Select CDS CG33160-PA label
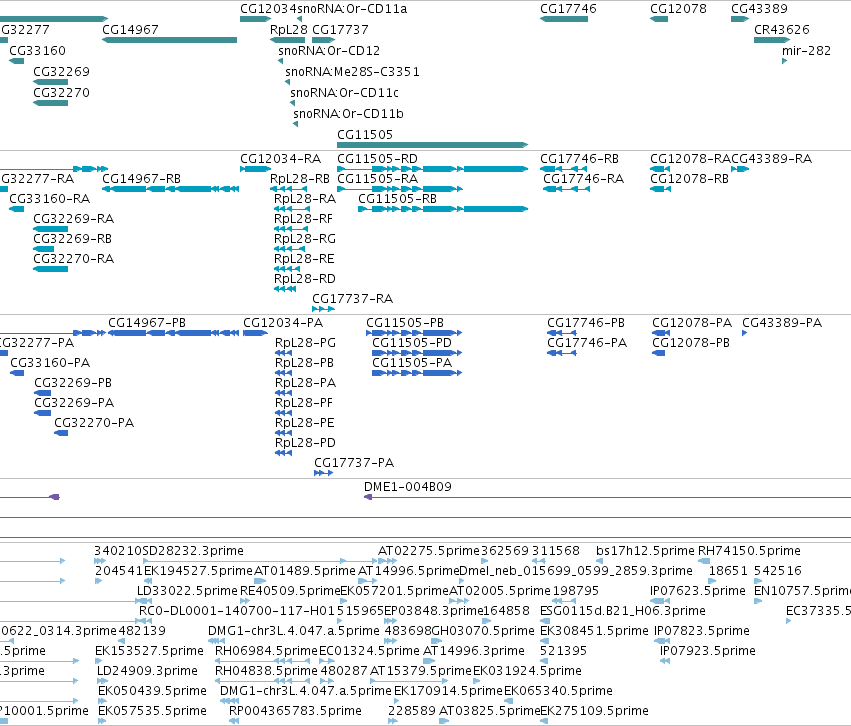851x726 pixels. click(50, 364)
